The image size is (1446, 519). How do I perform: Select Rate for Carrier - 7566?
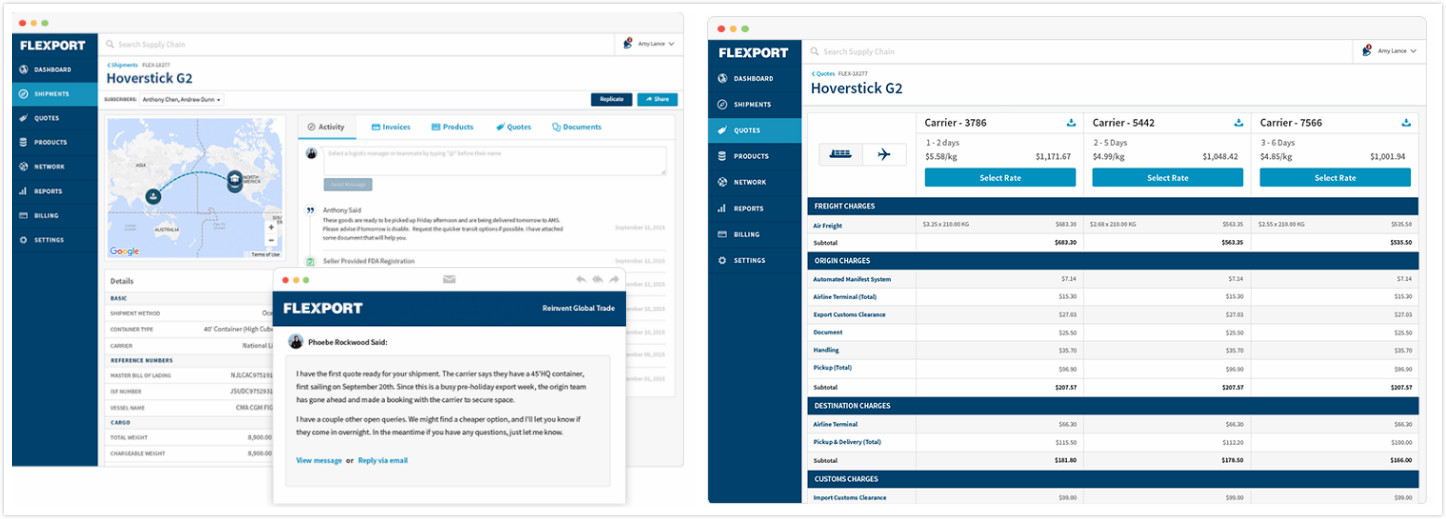(1335, 177)
